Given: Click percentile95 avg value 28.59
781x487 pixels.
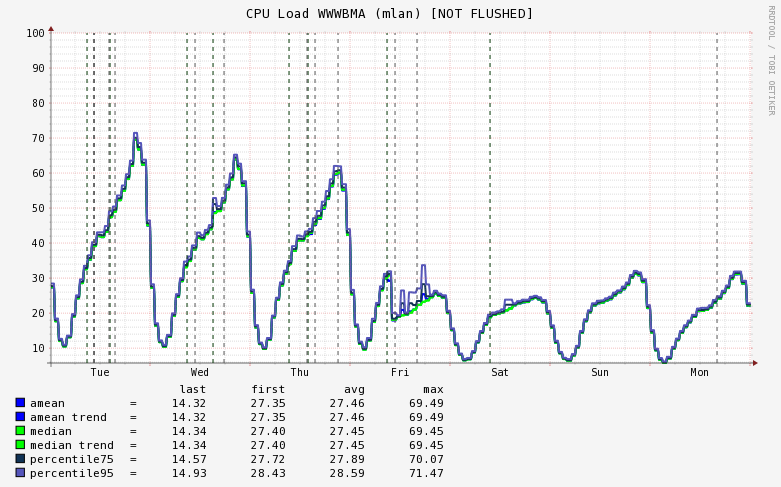Looking at the screenshot, I should (x=347, y=473).
